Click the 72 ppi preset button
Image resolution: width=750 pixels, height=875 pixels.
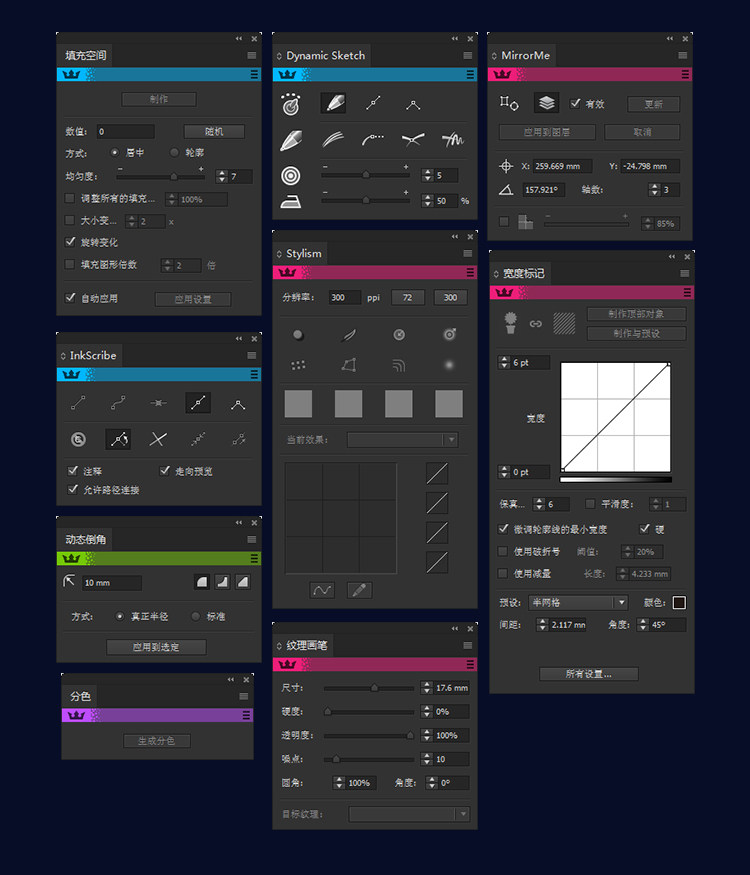[x=408, y=297]
